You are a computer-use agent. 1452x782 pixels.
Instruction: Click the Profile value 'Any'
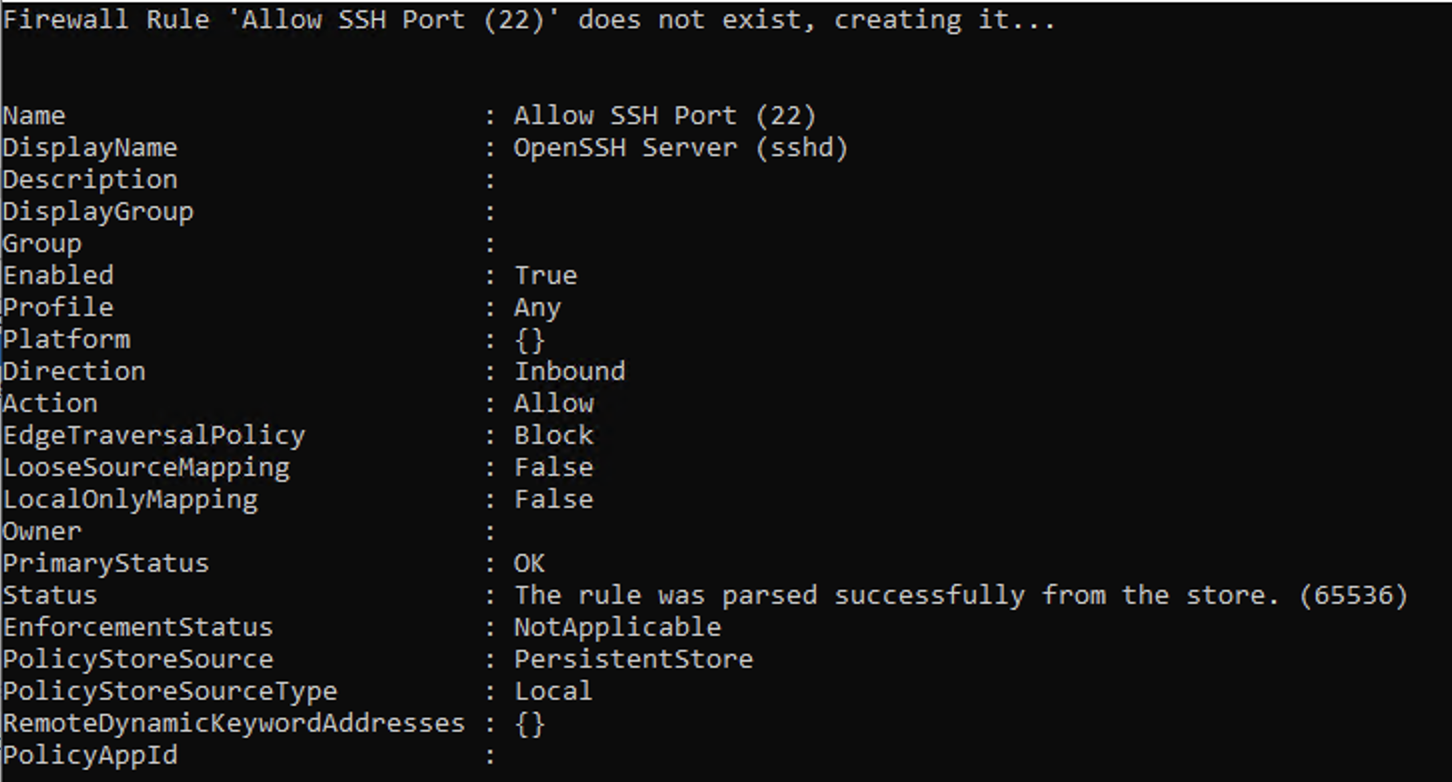click(538, 308)
